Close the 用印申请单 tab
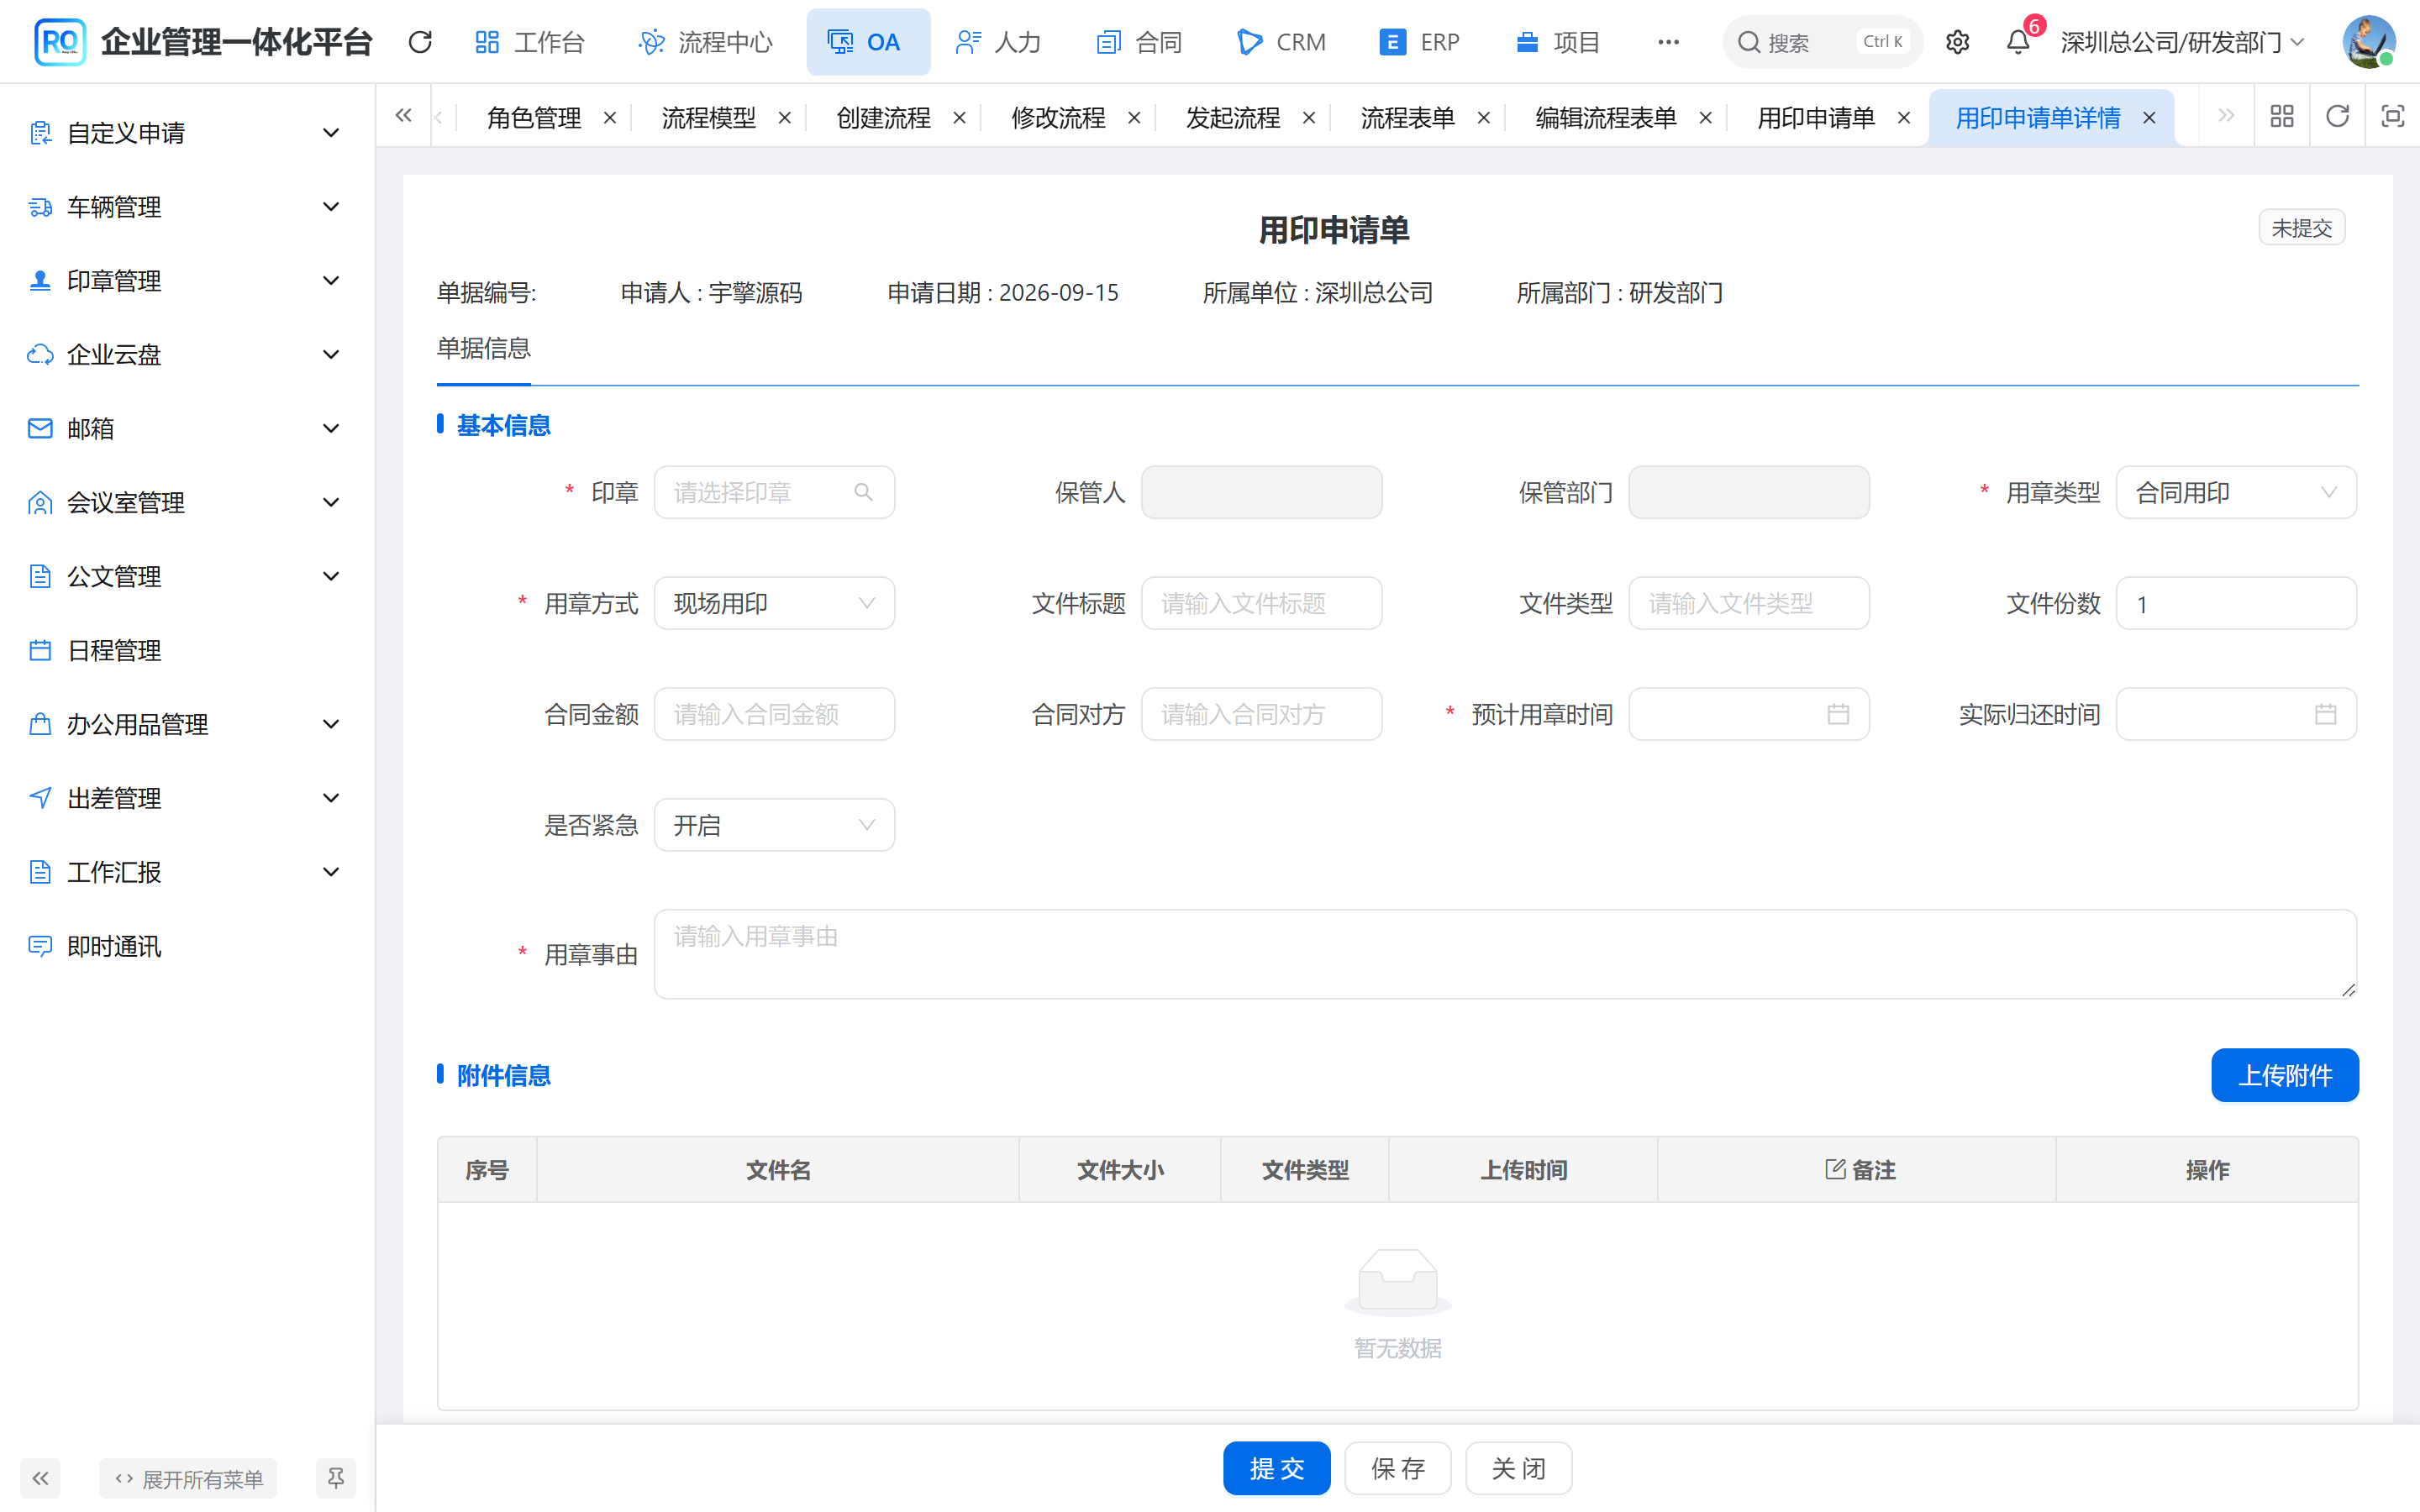 tap(1904, 118)
